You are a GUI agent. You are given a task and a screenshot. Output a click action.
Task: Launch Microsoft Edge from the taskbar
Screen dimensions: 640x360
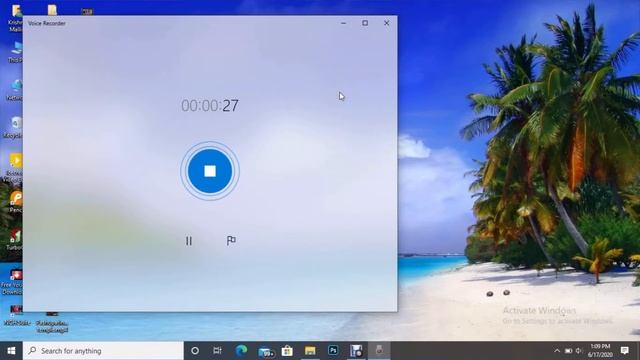click(241, 351)
